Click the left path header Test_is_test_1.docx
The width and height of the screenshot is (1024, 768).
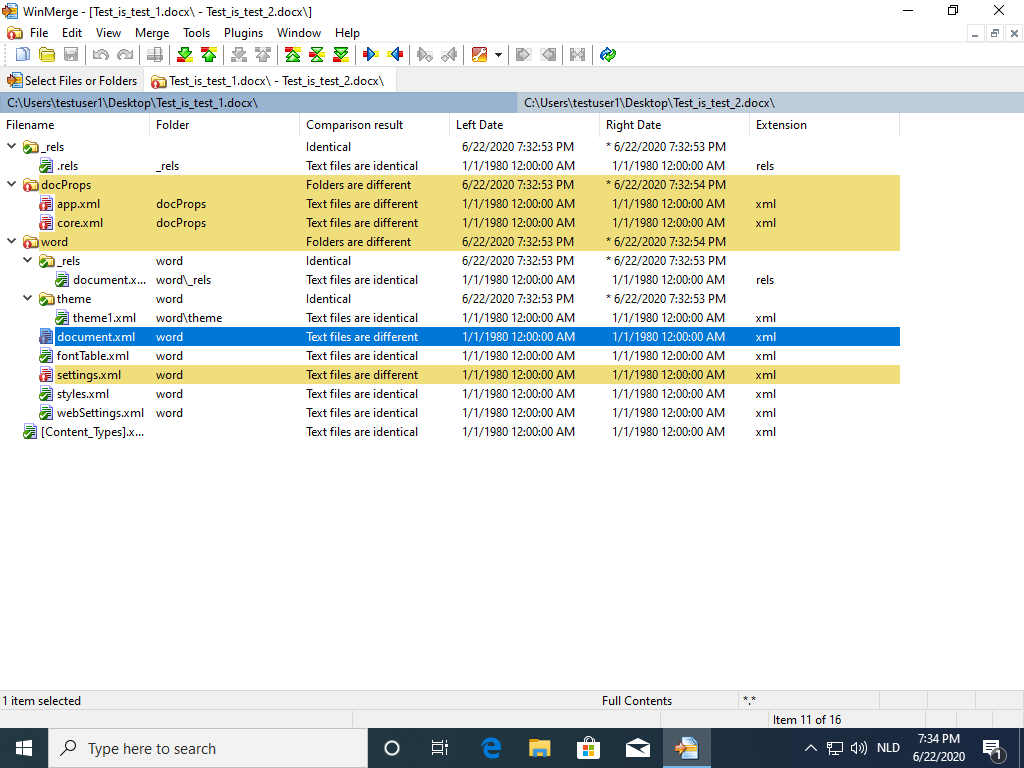[x=259, y=103]
